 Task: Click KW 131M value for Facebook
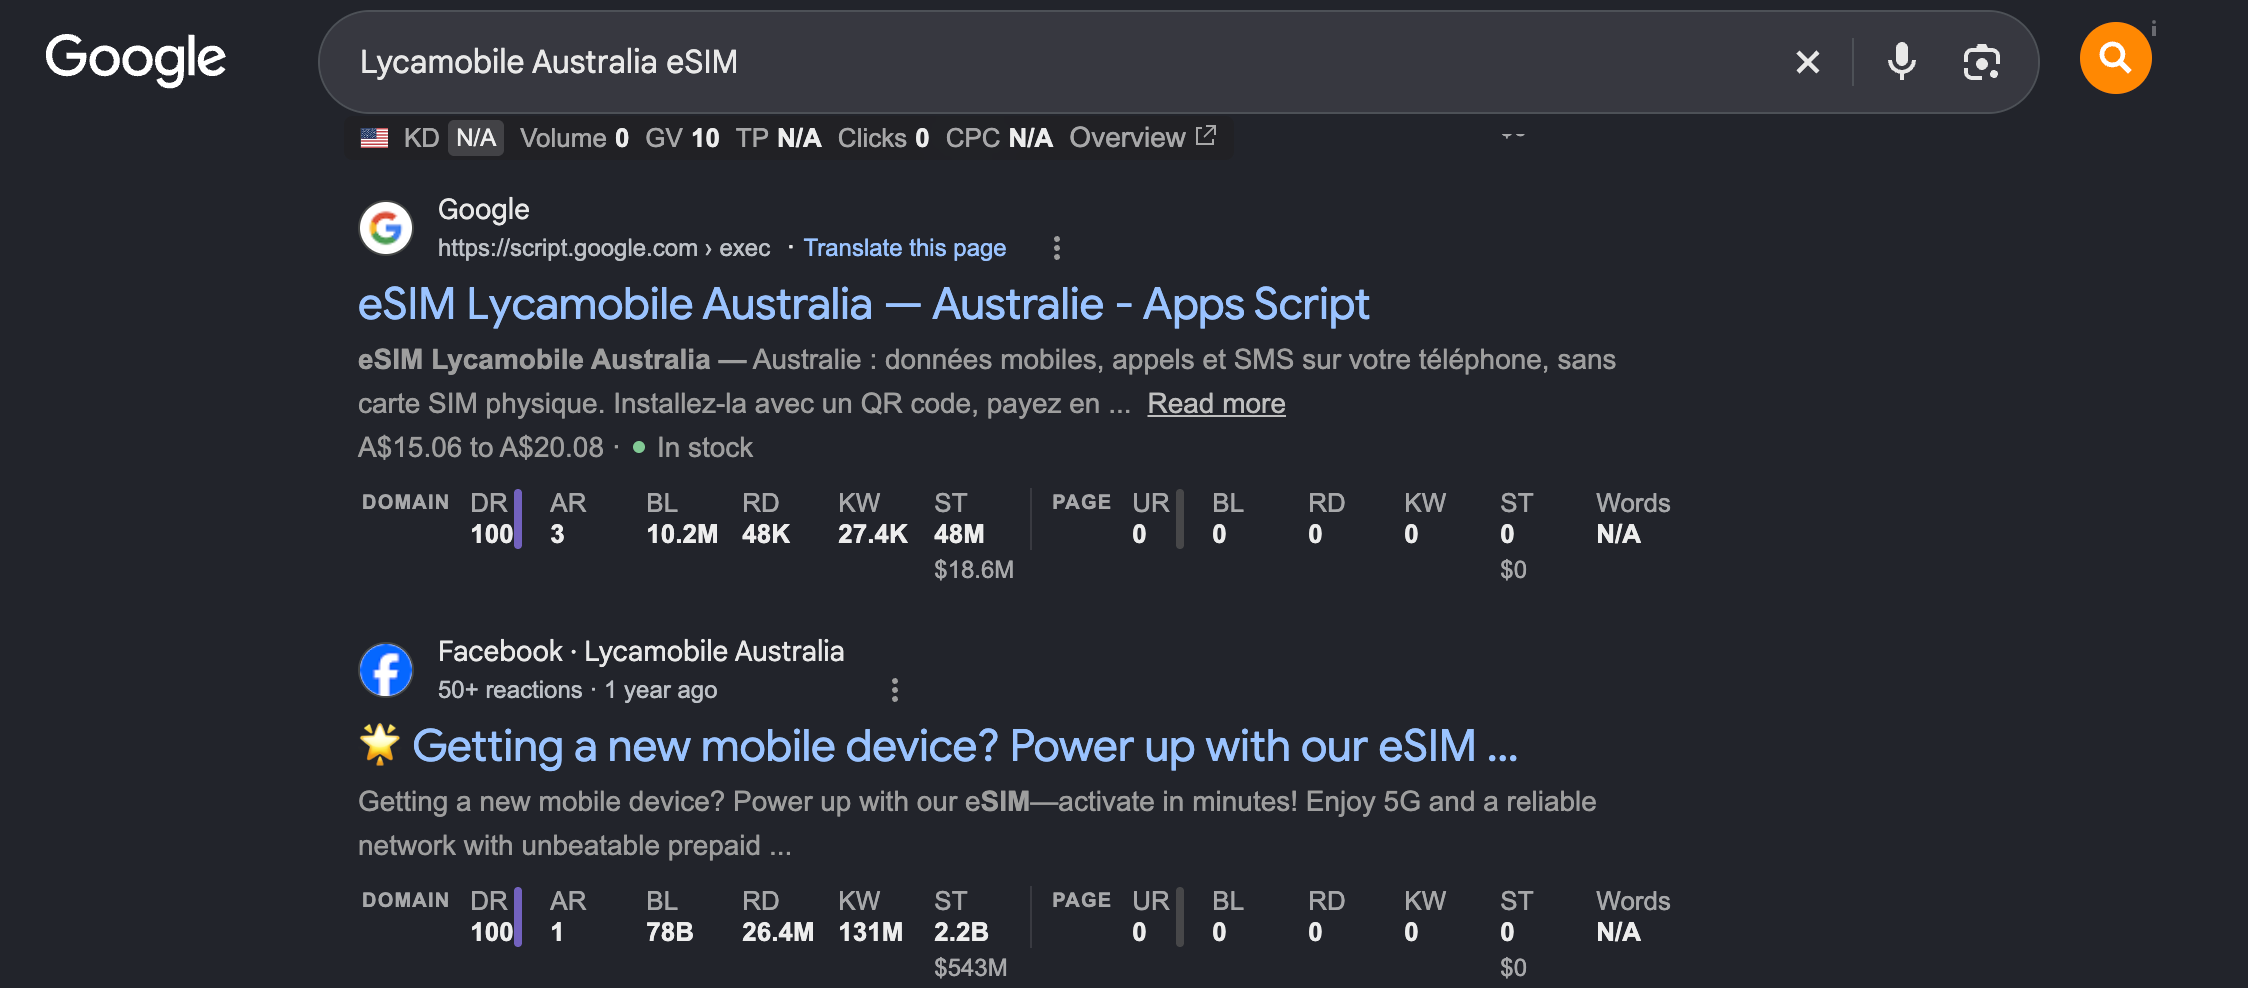point(870,932)
